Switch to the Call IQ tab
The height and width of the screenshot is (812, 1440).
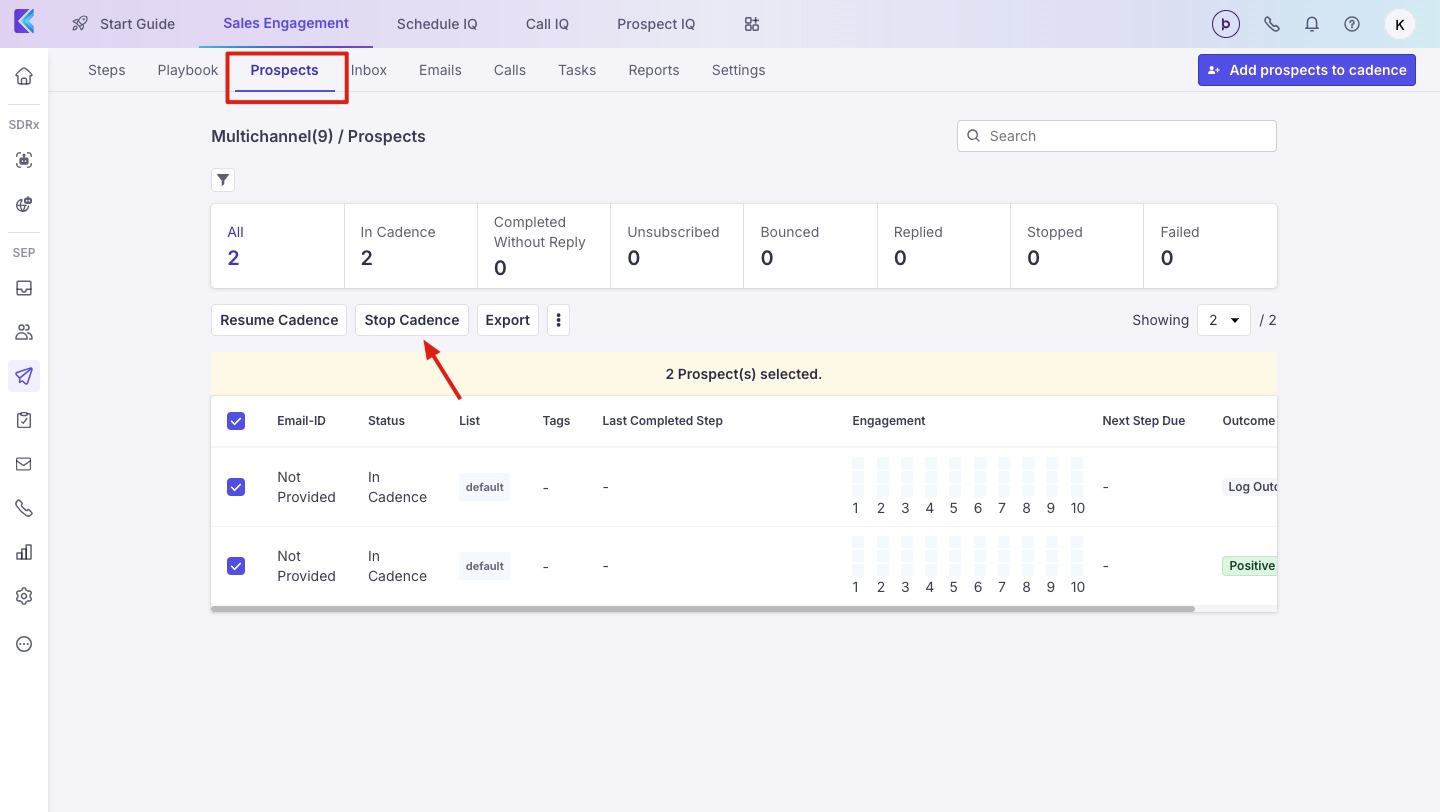547,24
